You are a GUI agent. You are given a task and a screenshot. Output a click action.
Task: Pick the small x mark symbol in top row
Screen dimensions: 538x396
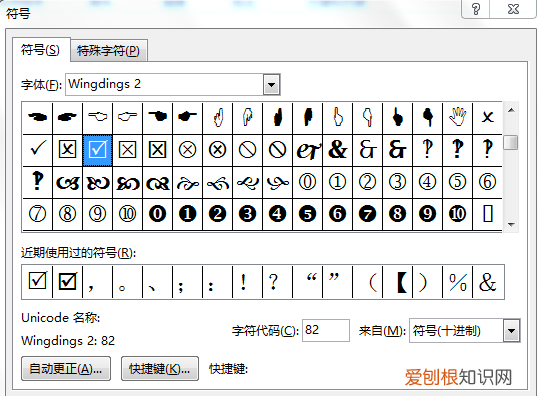[487, 117]
